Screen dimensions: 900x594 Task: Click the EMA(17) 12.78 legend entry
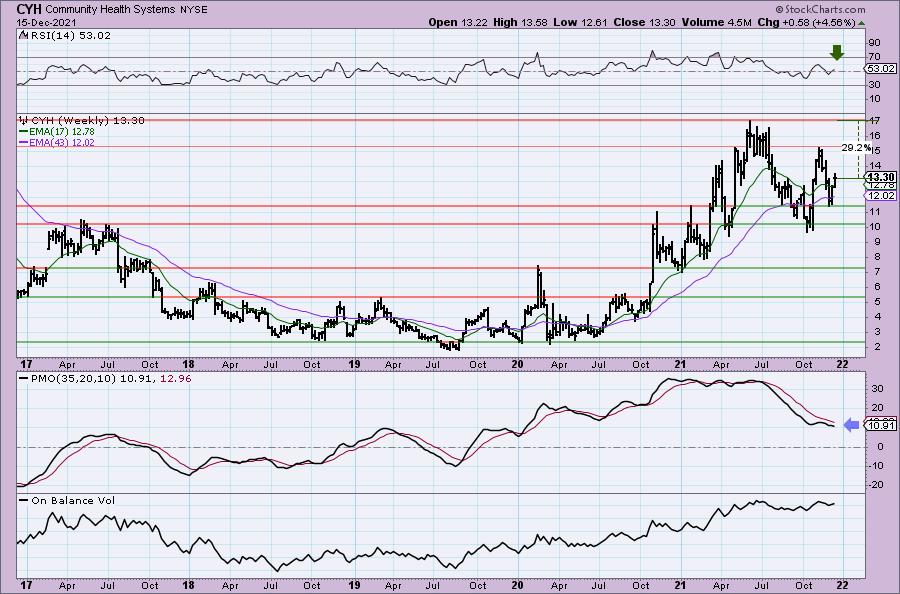coord(62,131)
